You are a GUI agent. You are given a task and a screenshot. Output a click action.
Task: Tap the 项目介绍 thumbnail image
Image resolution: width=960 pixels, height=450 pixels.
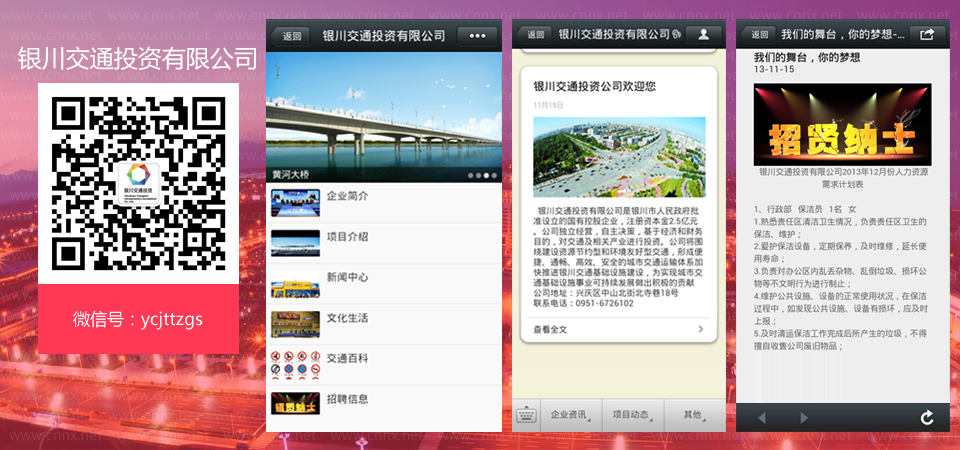coord(295,244)
